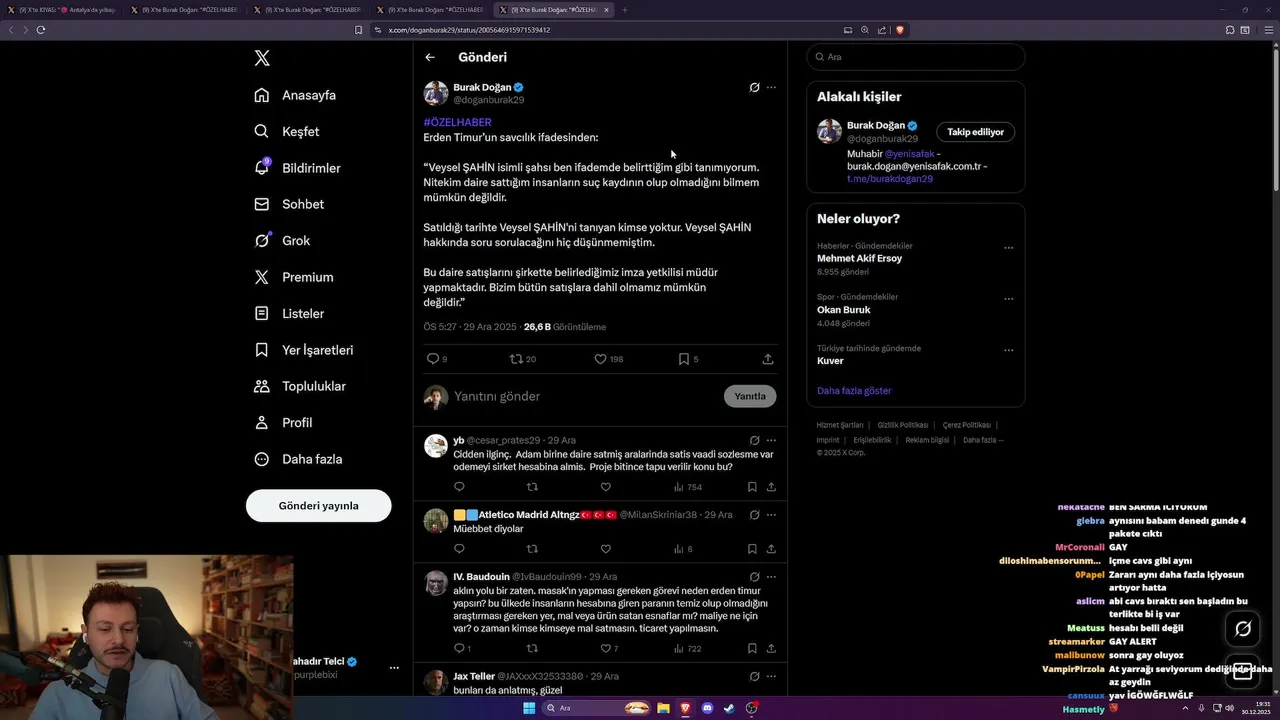The height and width of the screenshot is (720, 1280).
Task: Click the Brave shields icon in address bar
Action: pos(900,30)
